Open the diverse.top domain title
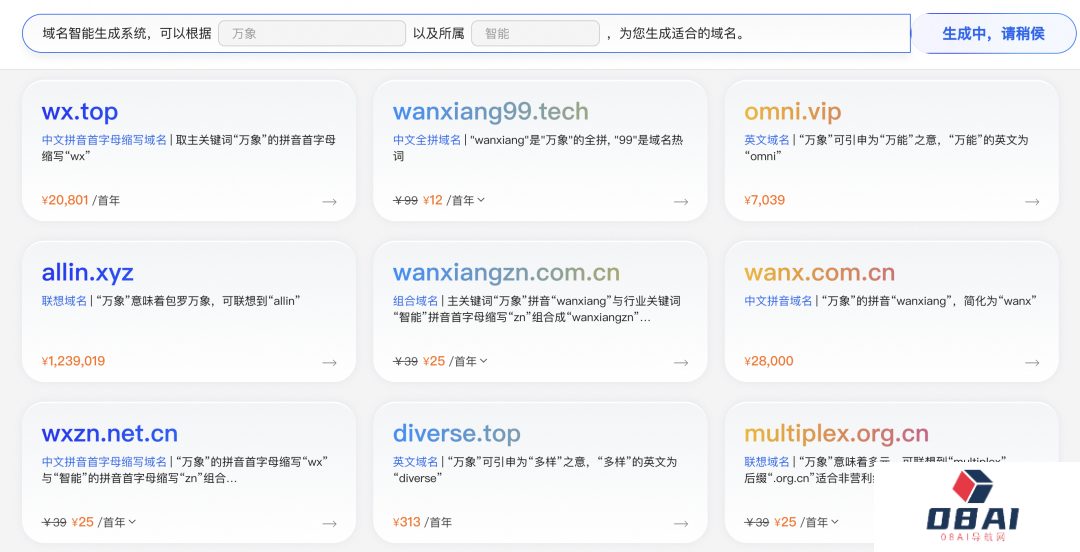 pos(457,434)
